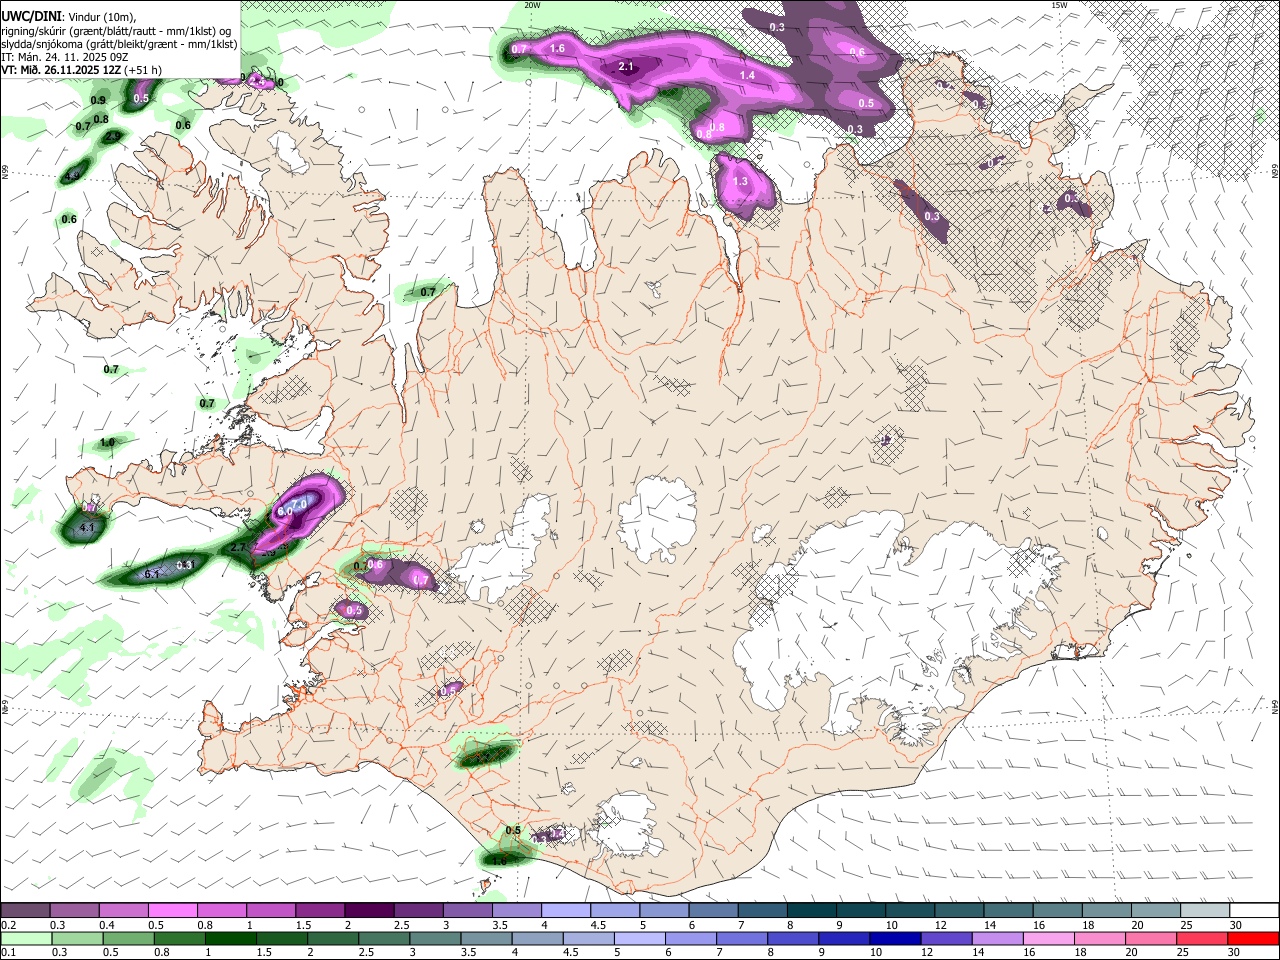The height and width of the screenshot is (960, 1280).
Task: Select the rain scale swatch between 25 and 30
Action: point(1201,938)
